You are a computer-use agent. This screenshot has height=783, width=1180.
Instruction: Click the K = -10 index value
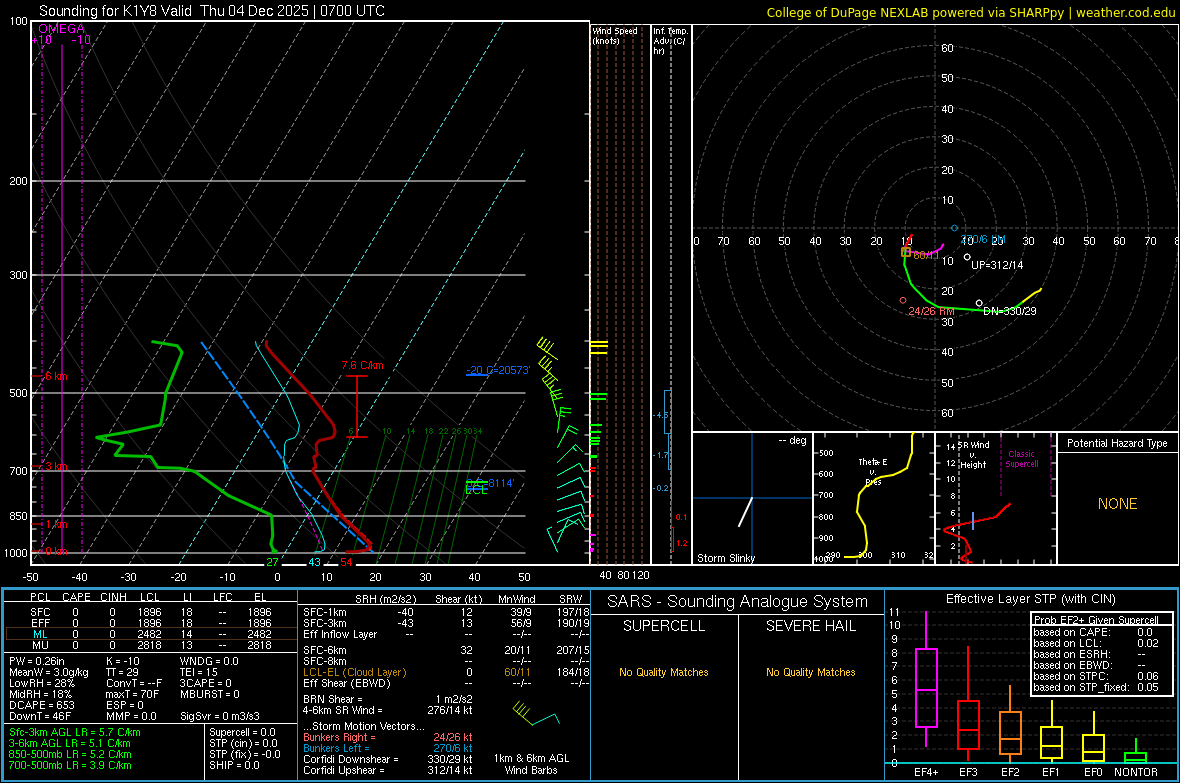(123, 661)
